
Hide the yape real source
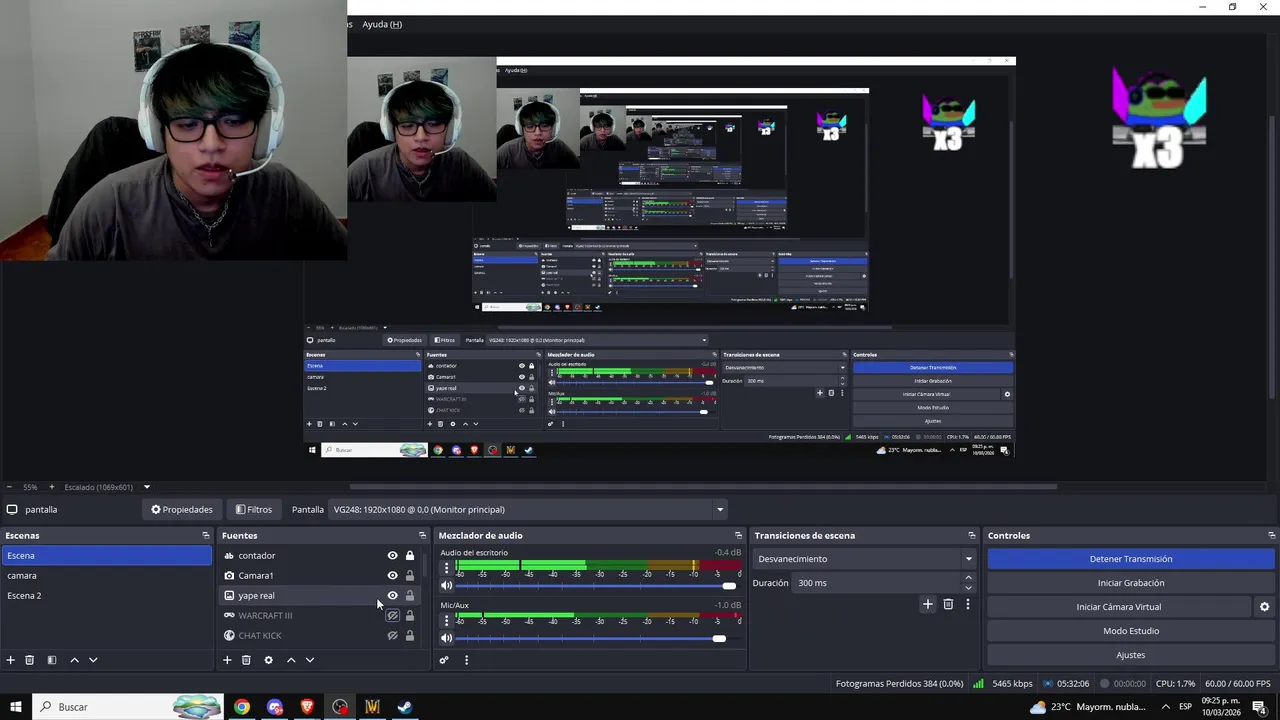[x=392, y=596]
